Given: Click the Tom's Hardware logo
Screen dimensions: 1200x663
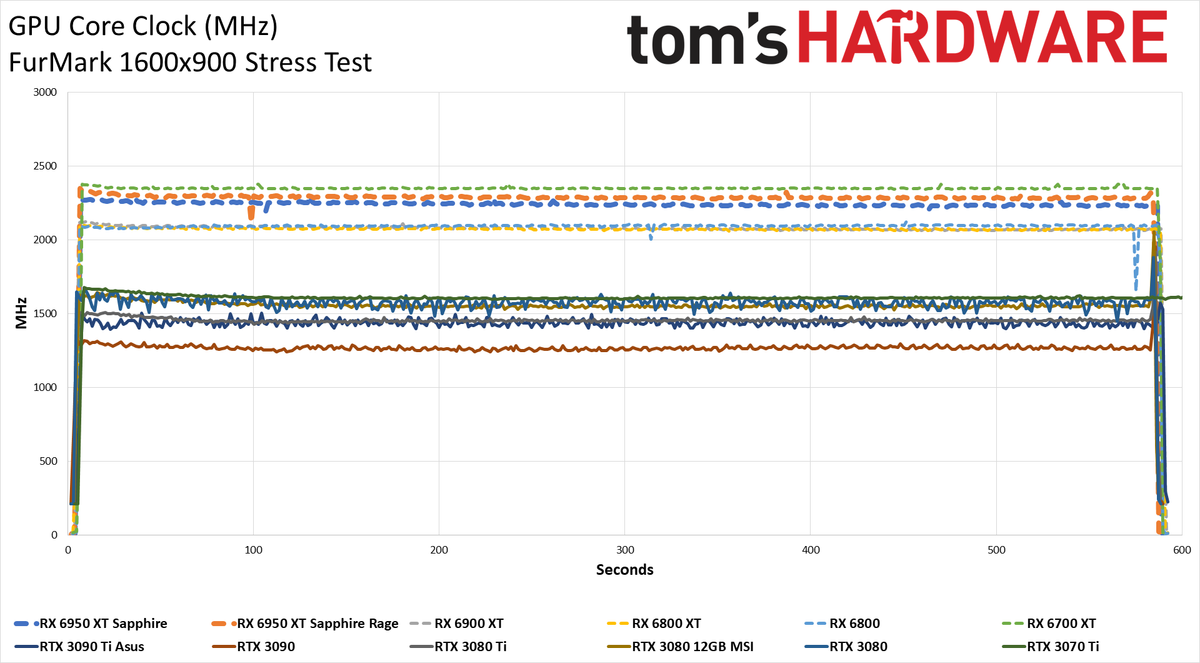Looking at the screenshot, I should (896, 40).
